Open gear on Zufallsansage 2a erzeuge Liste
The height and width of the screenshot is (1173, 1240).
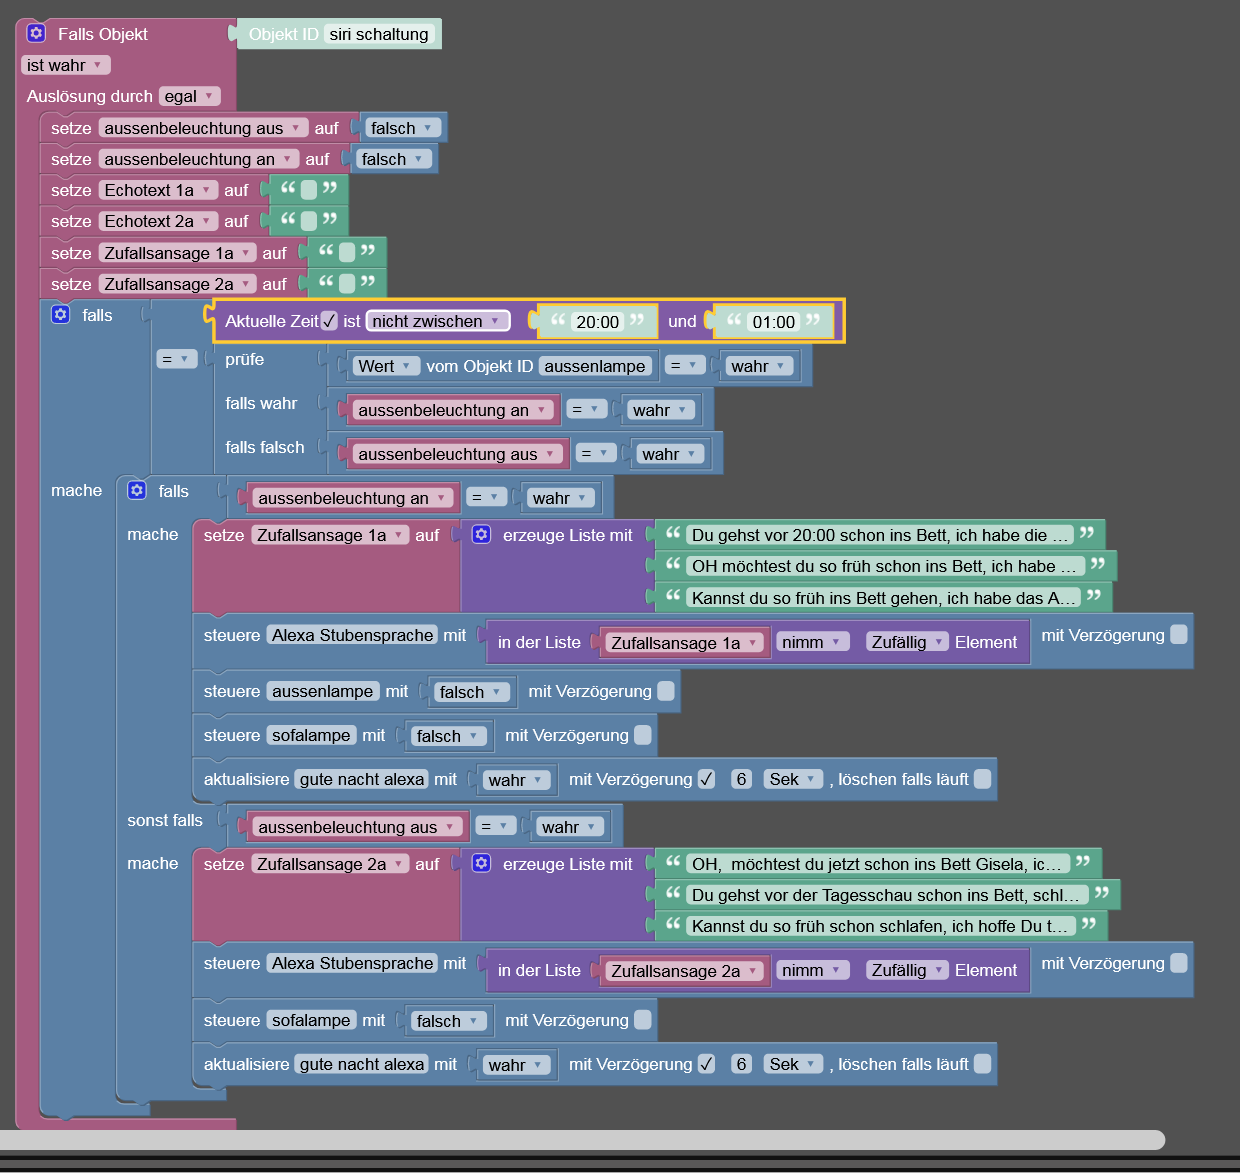(482, 863)
